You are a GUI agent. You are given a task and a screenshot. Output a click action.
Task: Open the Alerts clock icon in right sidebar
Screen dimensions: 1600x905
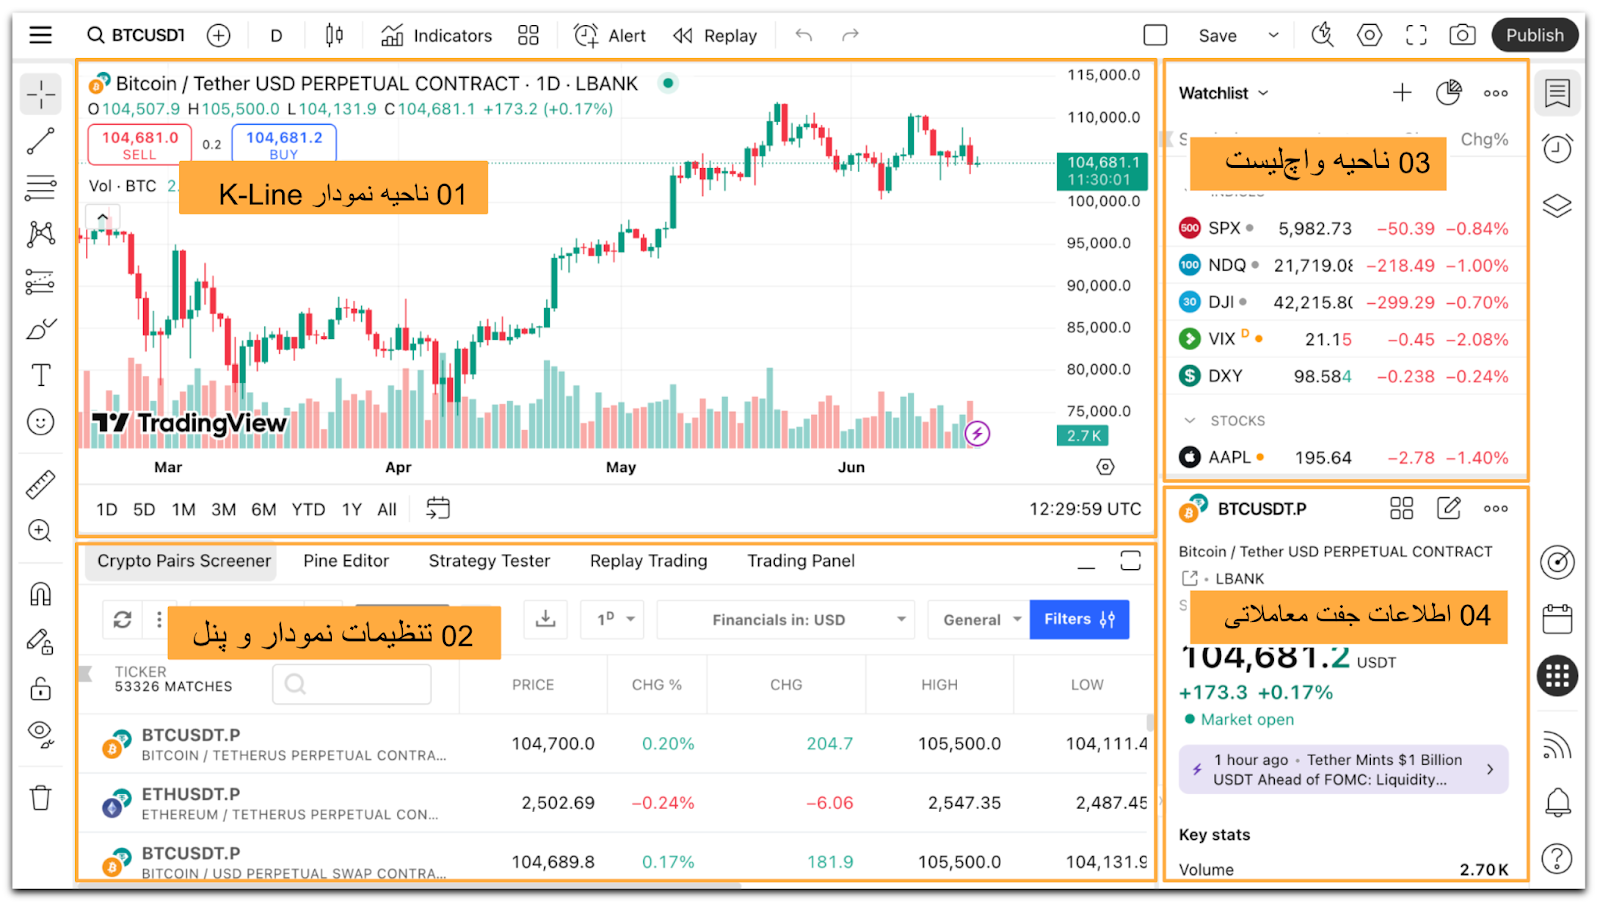click(x=1557, y=148)
